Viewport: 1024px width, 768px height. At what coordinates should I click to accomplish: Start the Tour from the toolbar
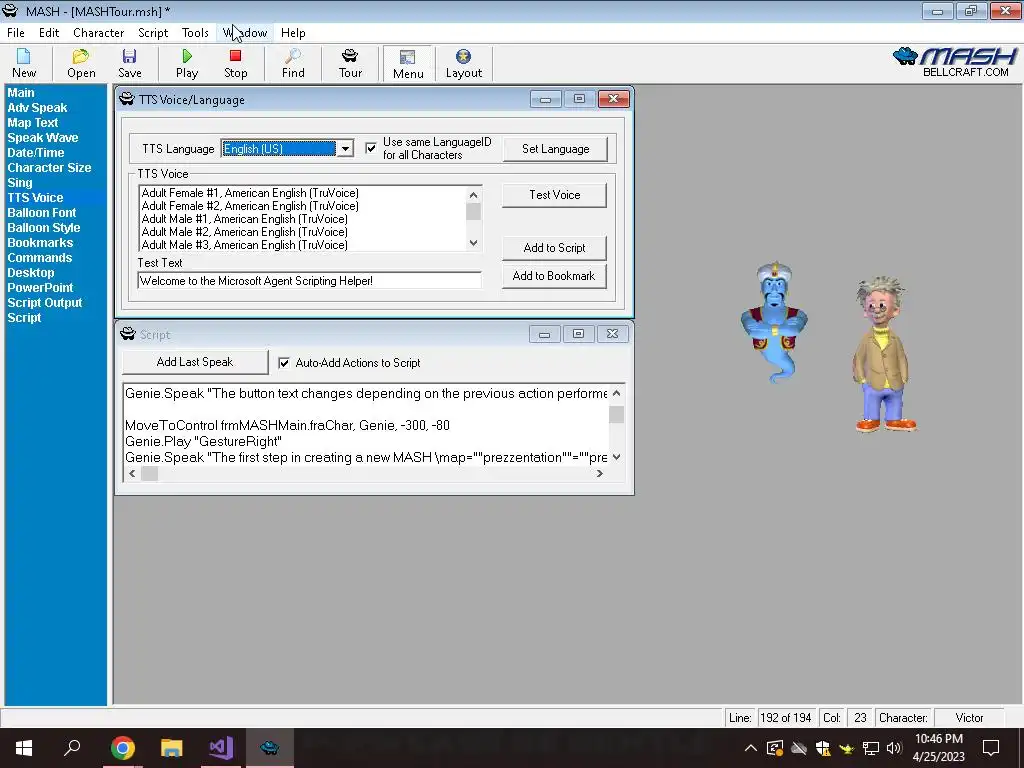[x=350, y=63]
